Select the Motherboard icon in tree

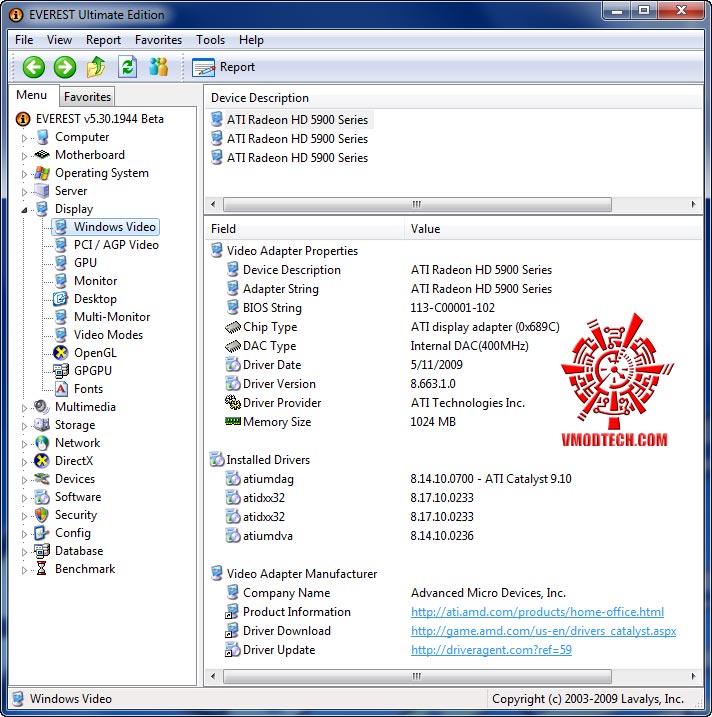pos(42,155)
